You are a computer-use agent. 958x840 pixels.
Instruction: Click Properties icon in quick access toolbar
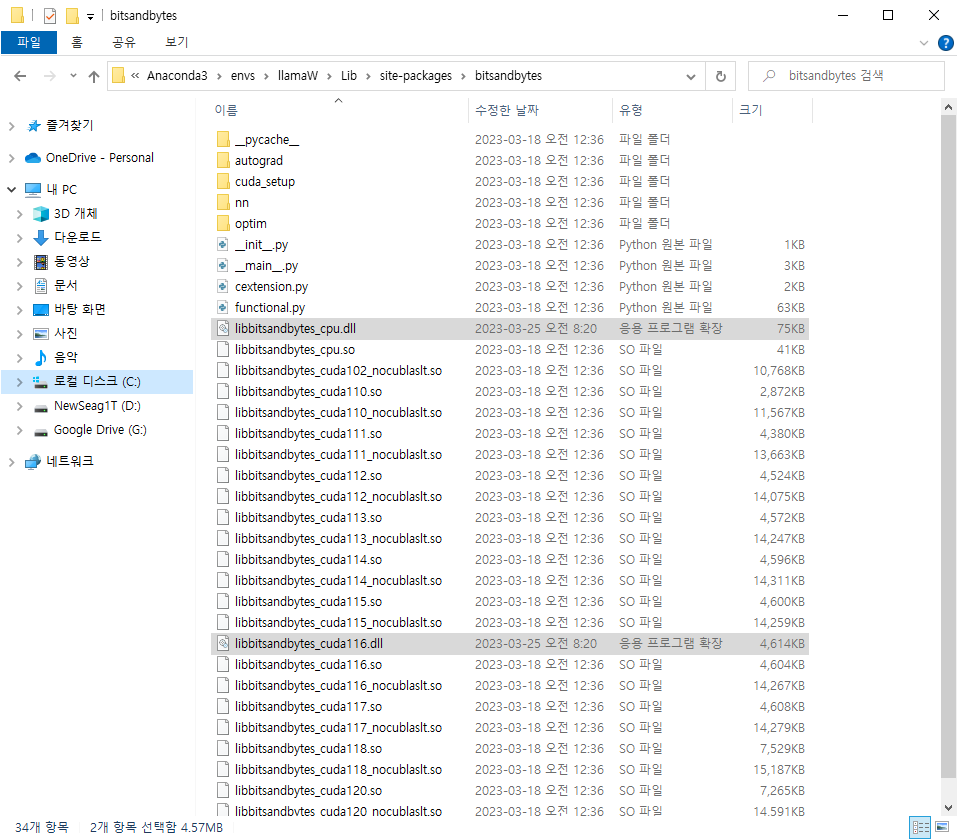click(50, 15)
